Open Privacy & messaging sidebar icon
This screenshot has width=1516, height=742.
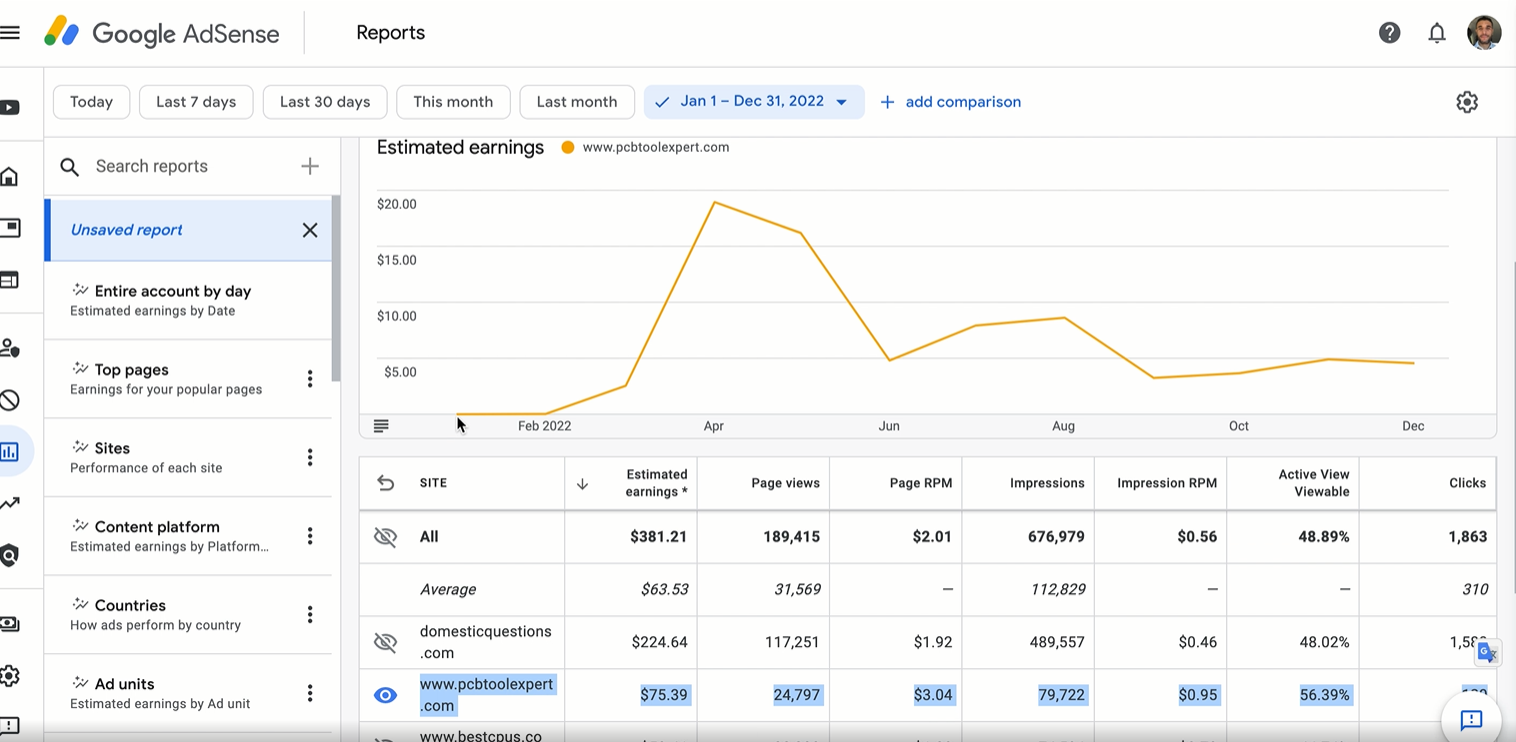(10, 348)
